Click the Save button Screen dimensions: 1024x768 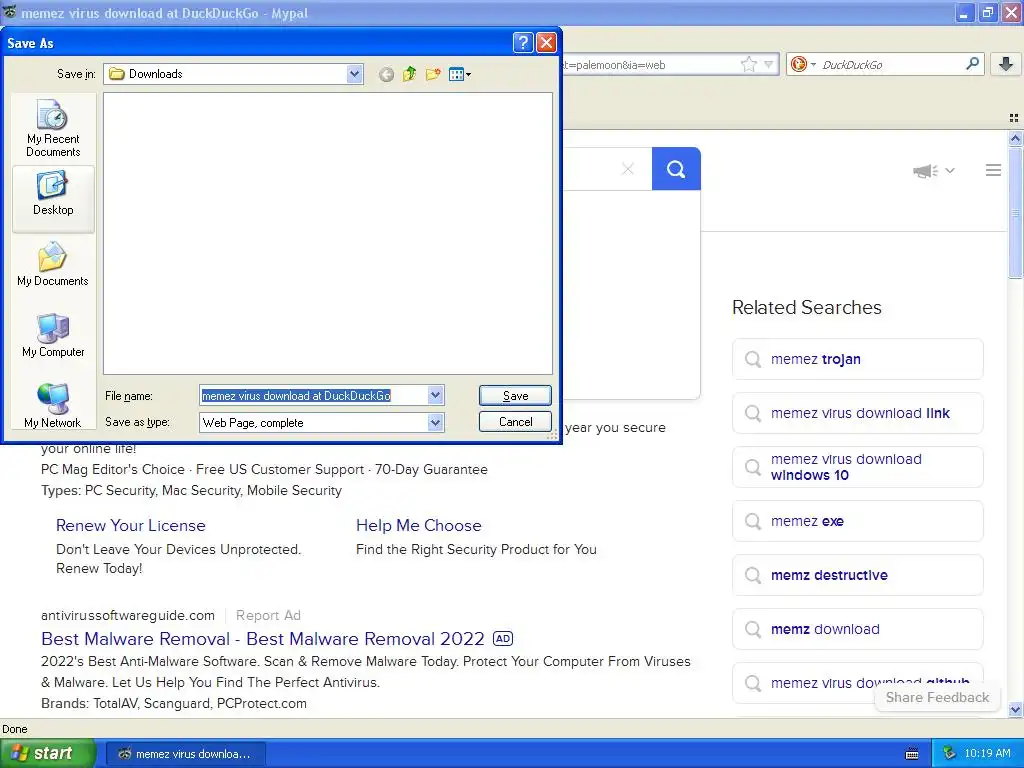(515, 395)
